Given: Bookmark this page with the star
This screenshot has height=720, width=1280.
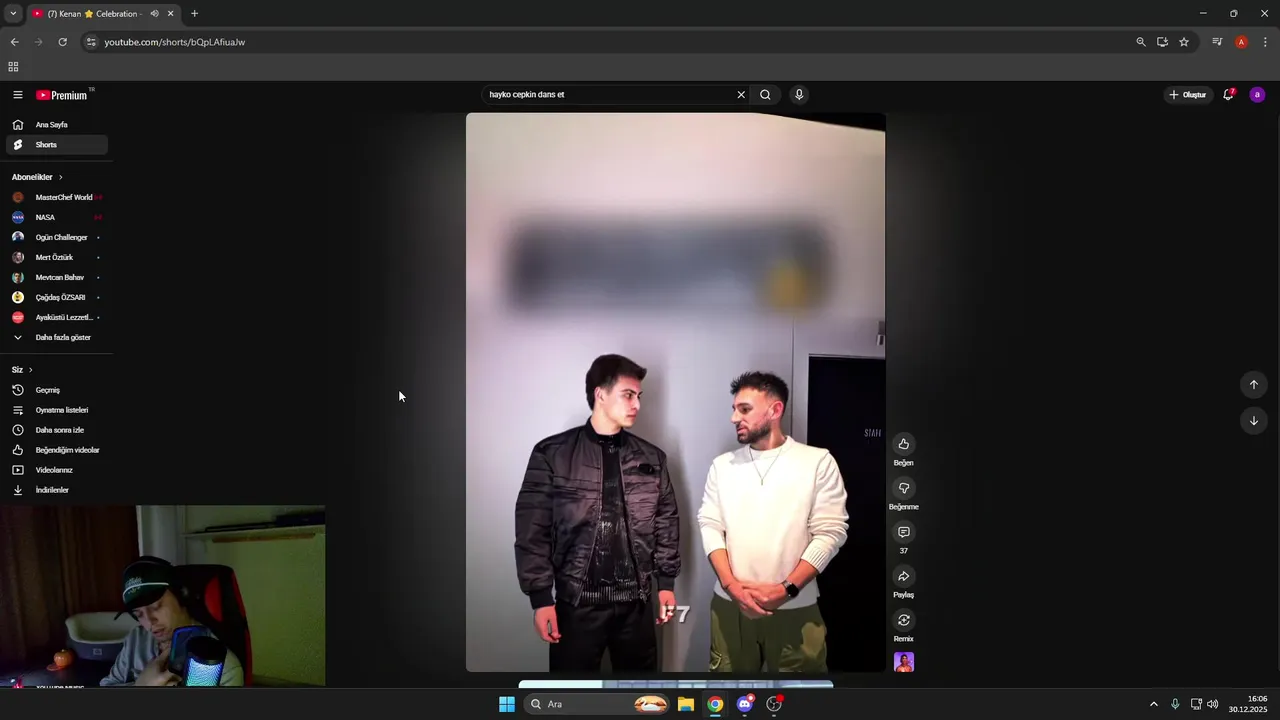Looking at the screenshot, I should tap(1184, 42).
